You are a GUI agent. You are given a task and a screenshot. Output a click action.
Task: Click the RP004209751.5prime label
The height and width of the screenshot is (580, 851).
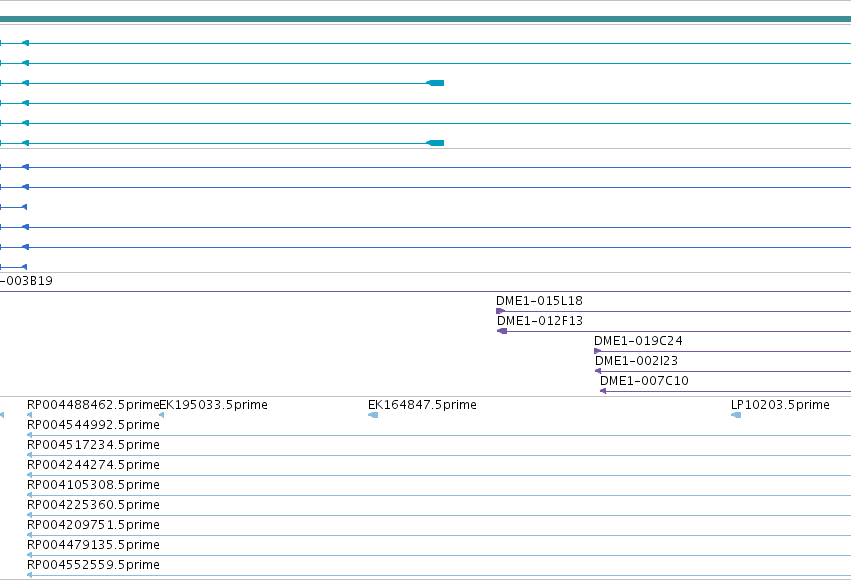93,525
